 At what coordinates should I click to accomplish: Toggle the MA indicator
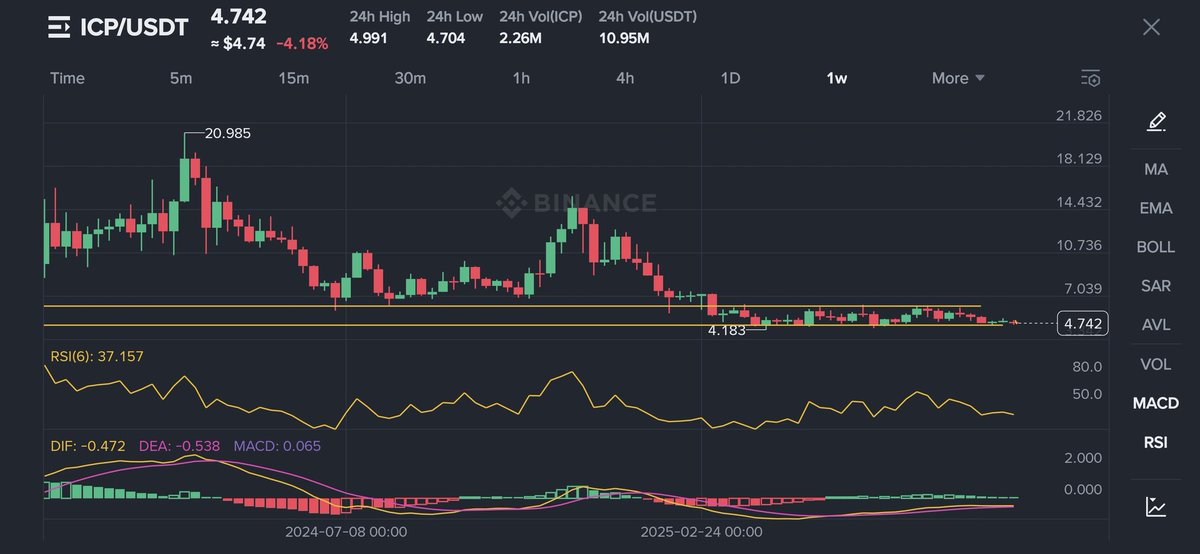1156,169
